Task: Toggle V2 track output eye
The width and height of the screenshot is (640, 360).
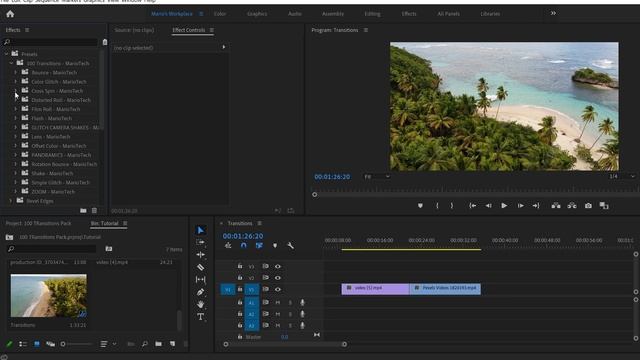Action: click(x=278, y=278)
